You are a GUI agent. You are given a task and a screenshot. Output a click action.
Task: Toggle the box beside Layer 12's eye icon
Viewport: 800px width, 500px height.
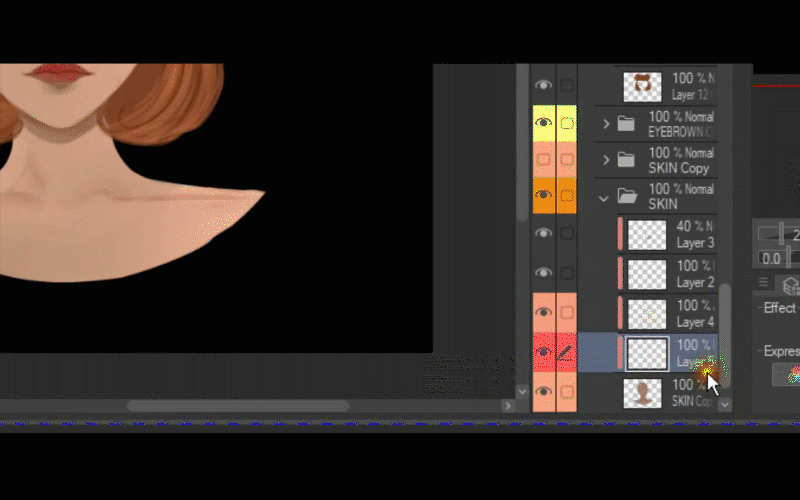pos(566,85)
